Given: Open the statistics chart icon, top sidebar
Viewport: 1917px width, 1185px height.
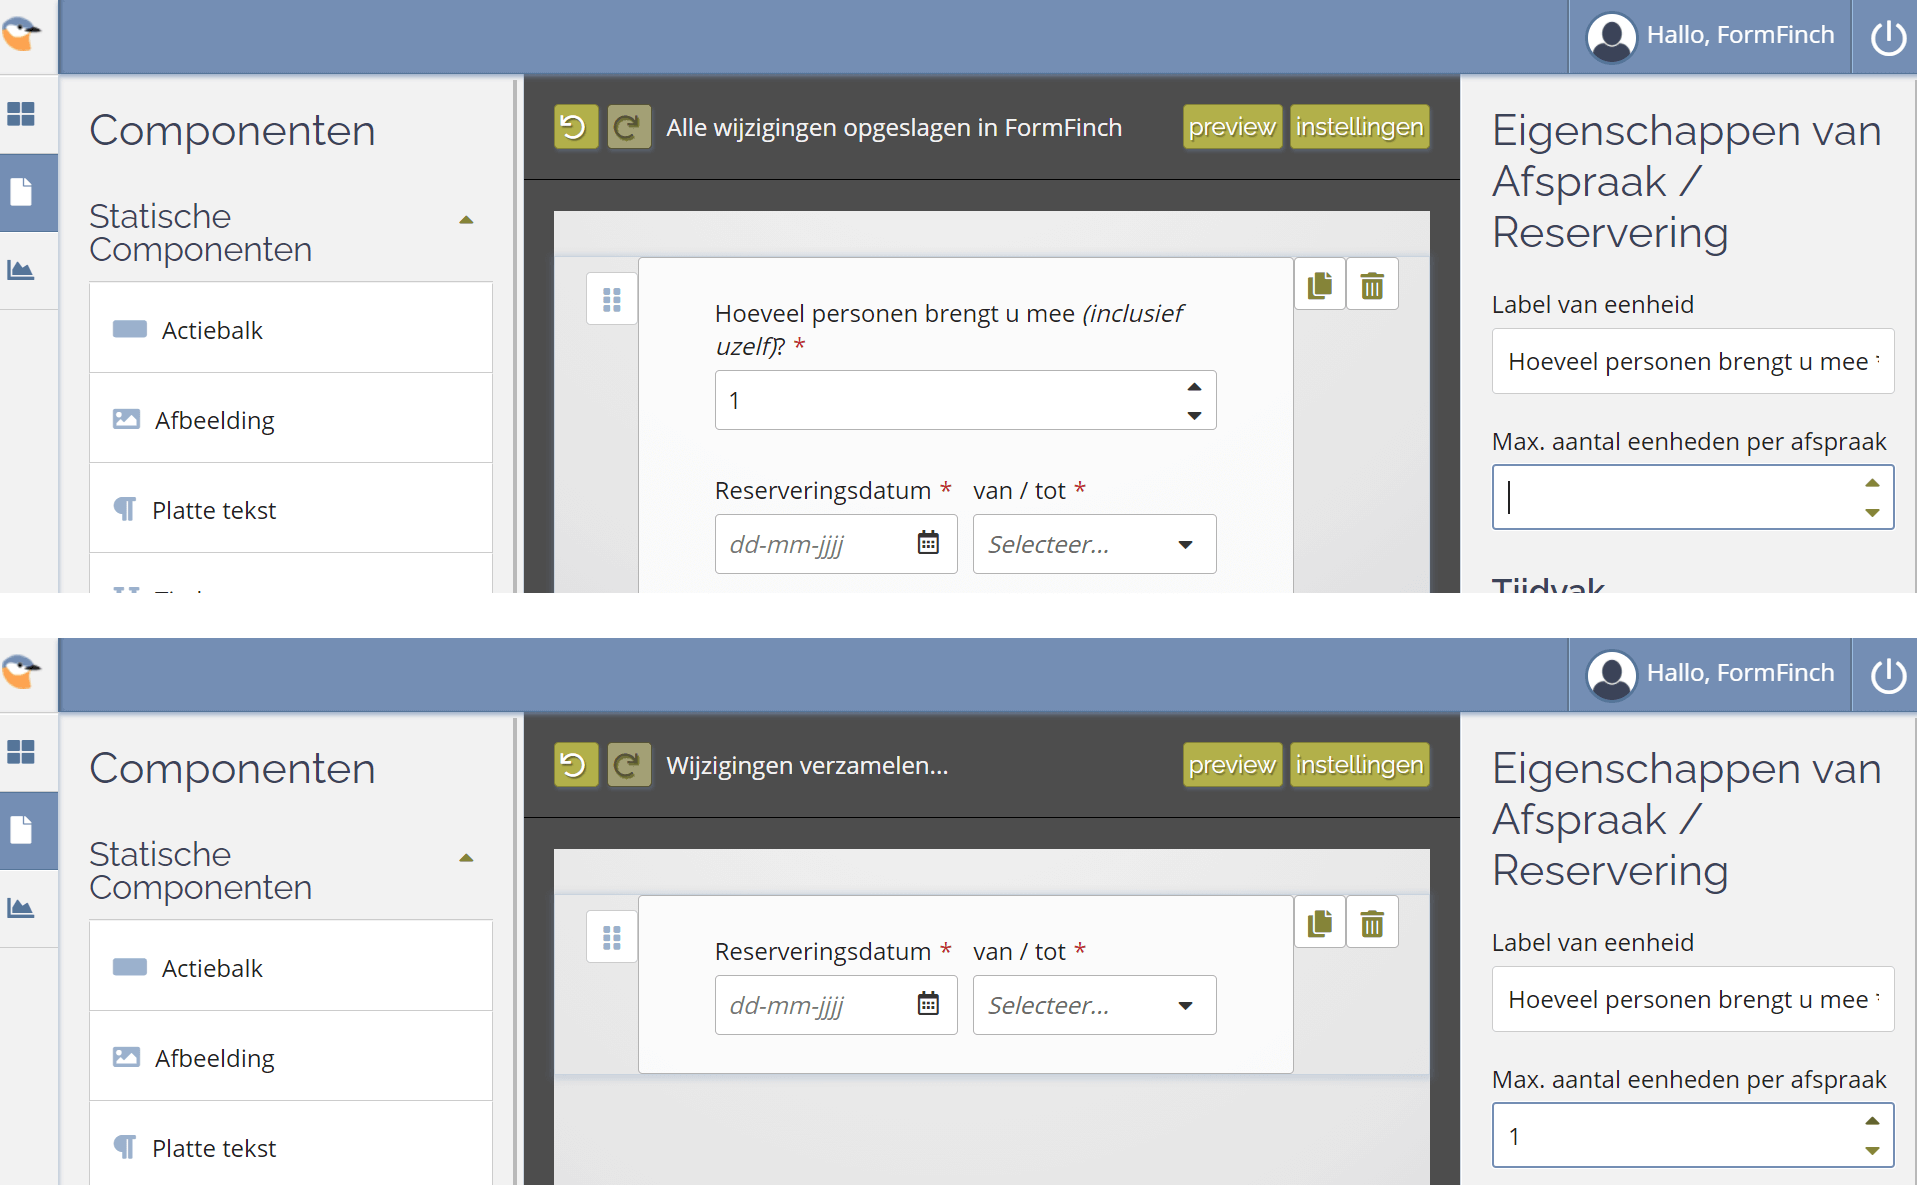Looking at the screenshot, I should click(x=21, y=270).
